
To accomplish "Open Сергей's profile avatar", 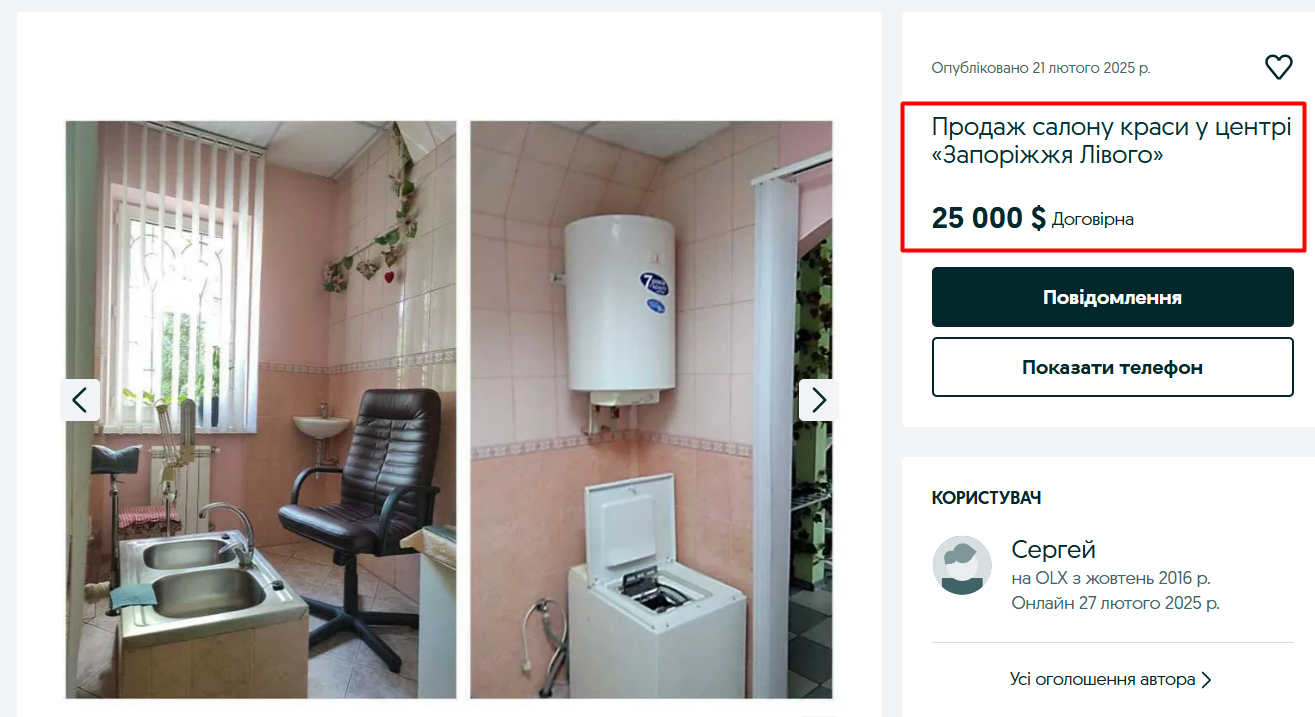I will pyautogui.click(x=962, y=565).
